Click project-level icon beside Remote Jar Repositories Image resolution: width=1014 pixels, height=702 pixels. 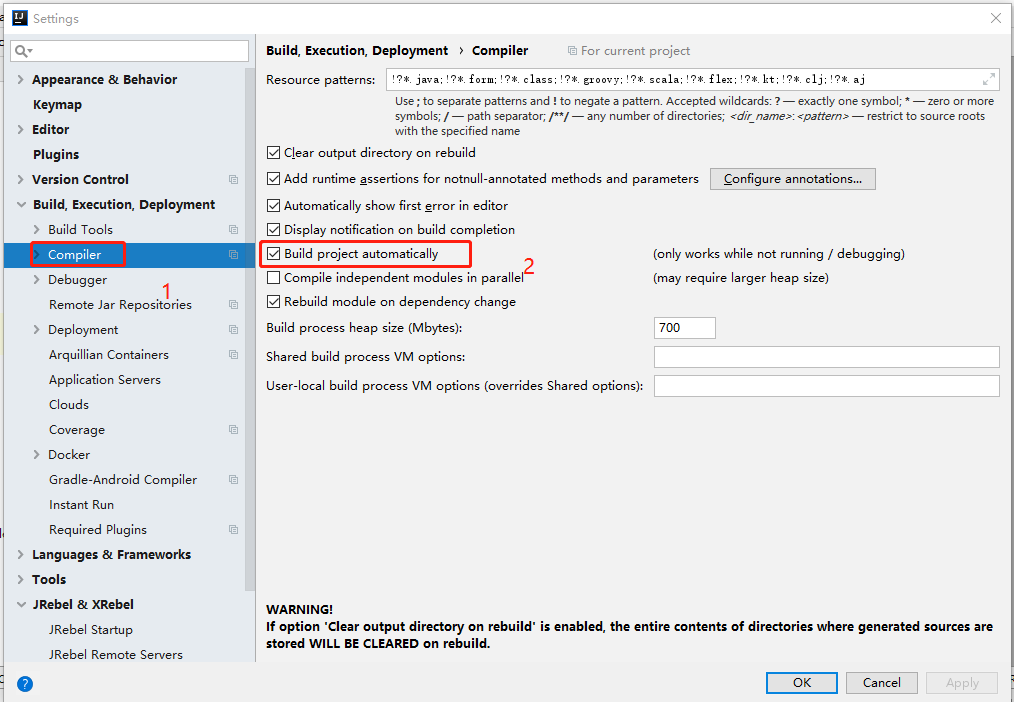point(233,304)
